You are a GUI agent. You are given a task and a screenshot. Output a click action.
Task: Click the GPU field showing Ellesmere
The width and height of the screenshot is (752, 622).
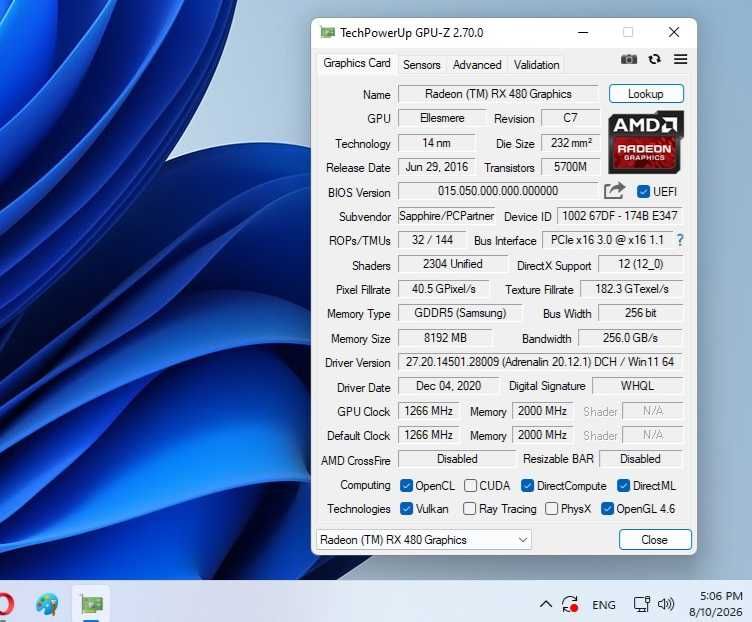442,118
